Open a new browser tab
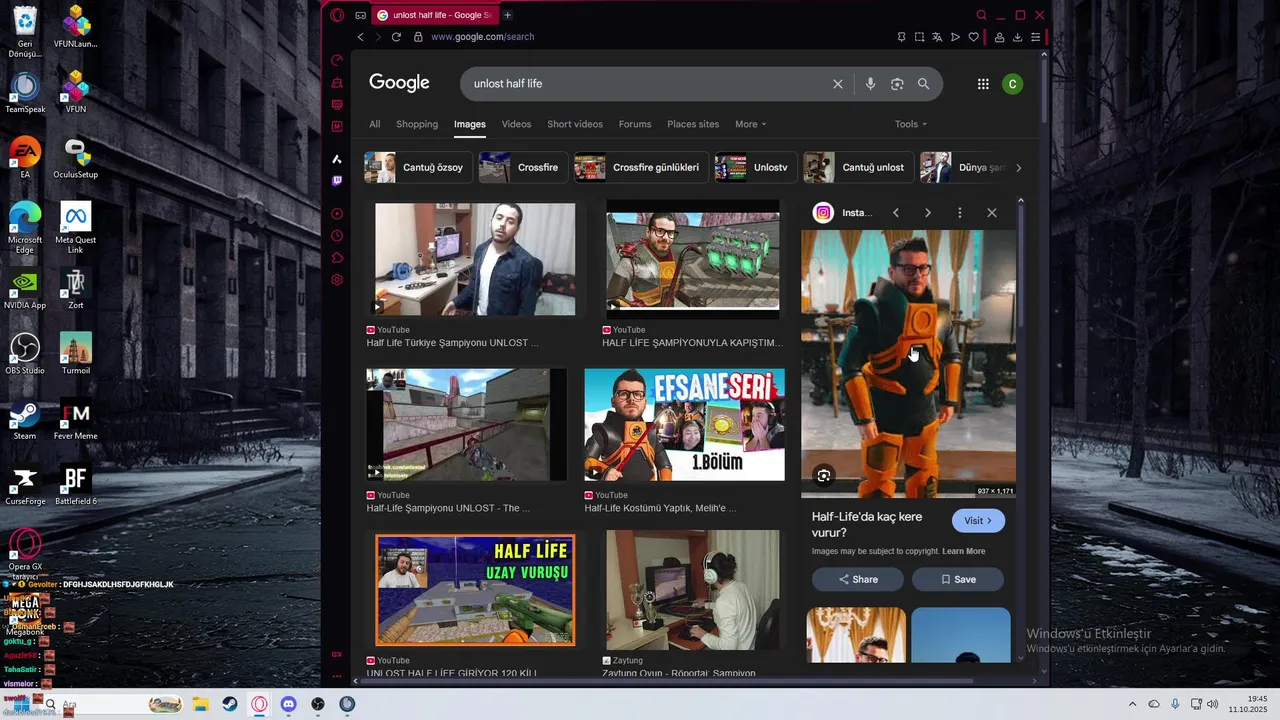1280x720 pixels. tap(507, 15)
